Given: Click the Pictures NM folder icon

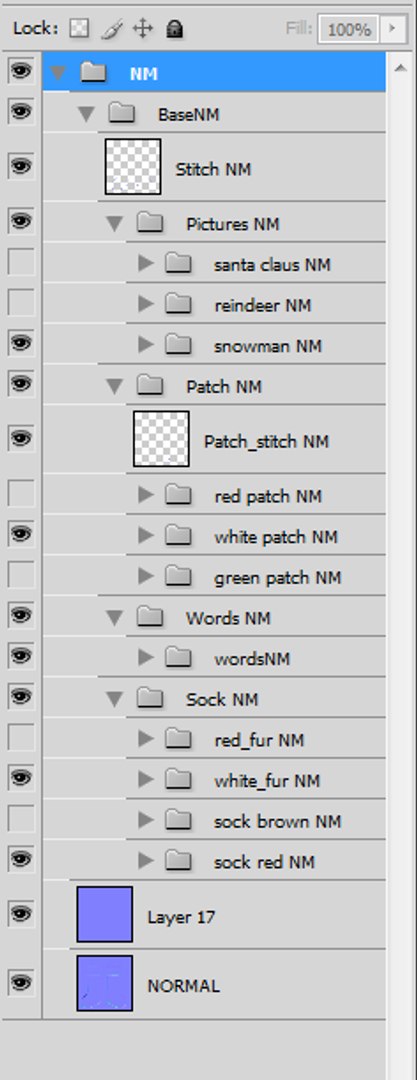Looking at the screenshot, I should [x=150, y=222].
